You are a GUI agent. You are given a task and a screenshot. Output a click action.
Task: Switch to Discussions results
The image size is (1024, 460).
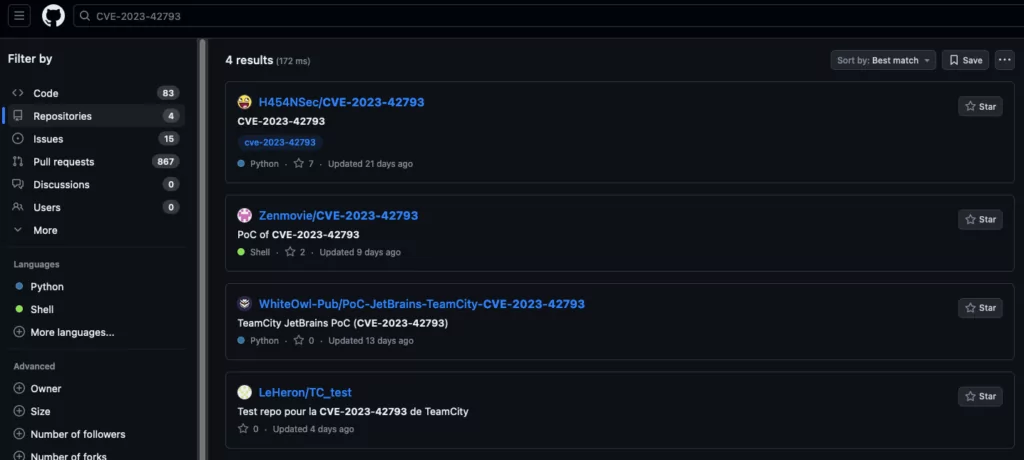coord(95,185)
